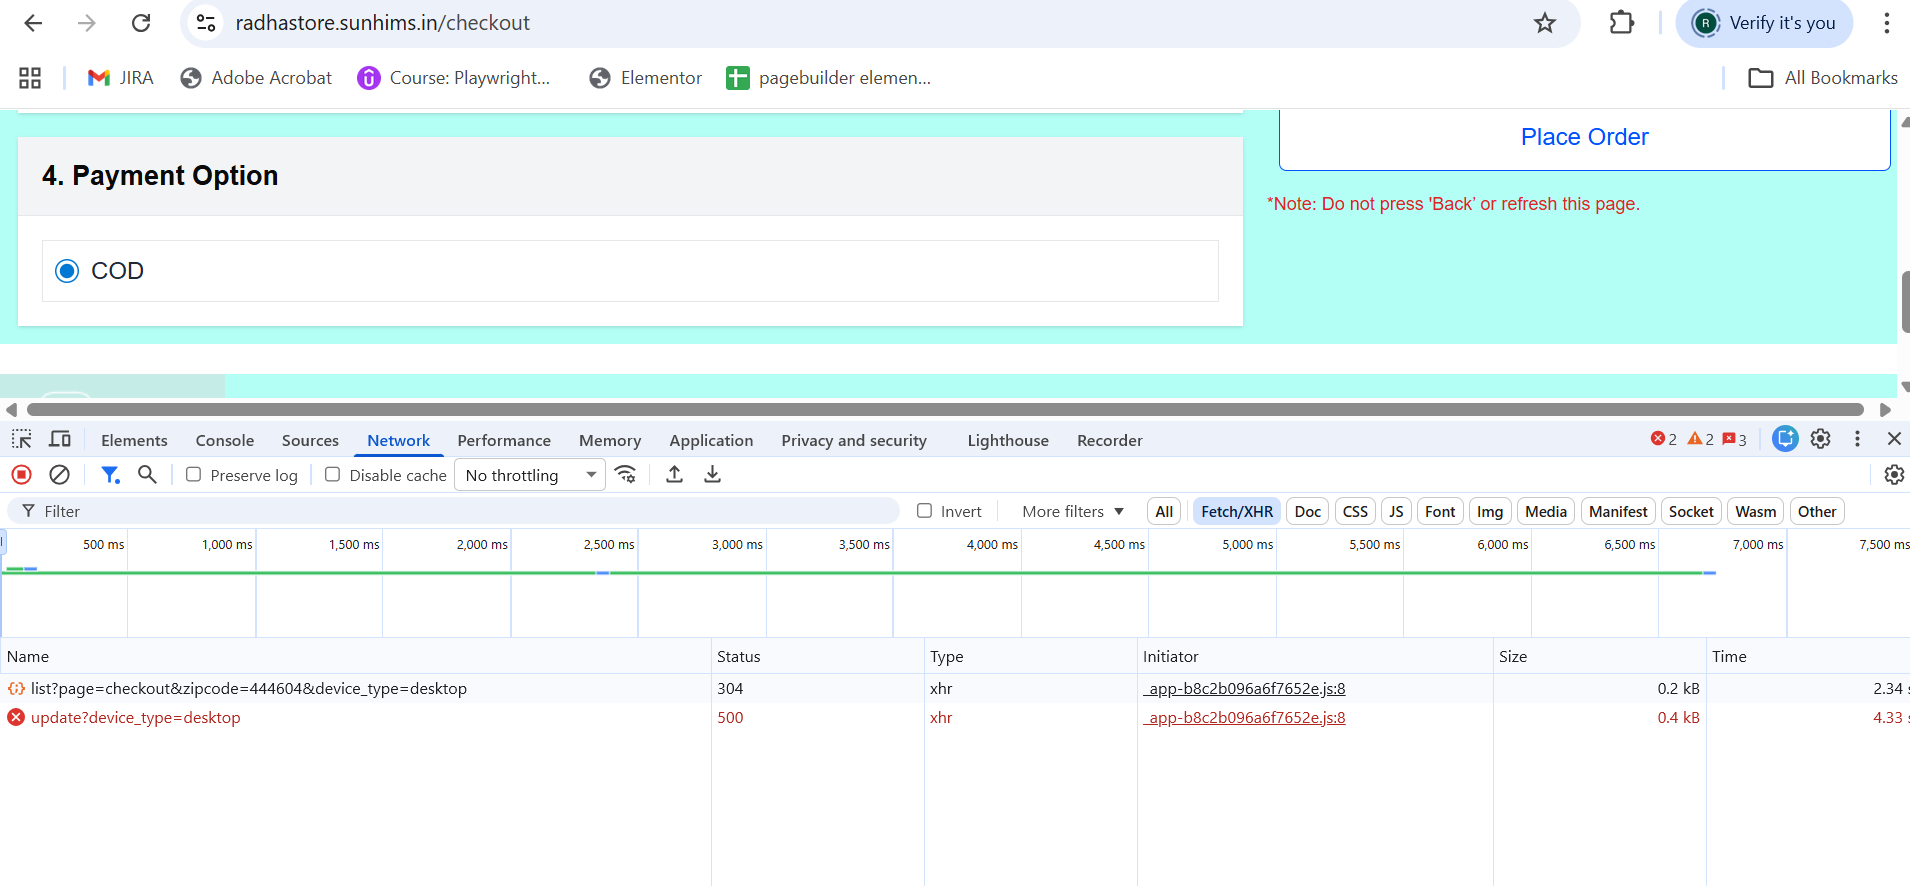This screenshot has width=1910, height=886.
Task: Go back to the previous page
Action: pyautogui.click(x=33, y=23)
